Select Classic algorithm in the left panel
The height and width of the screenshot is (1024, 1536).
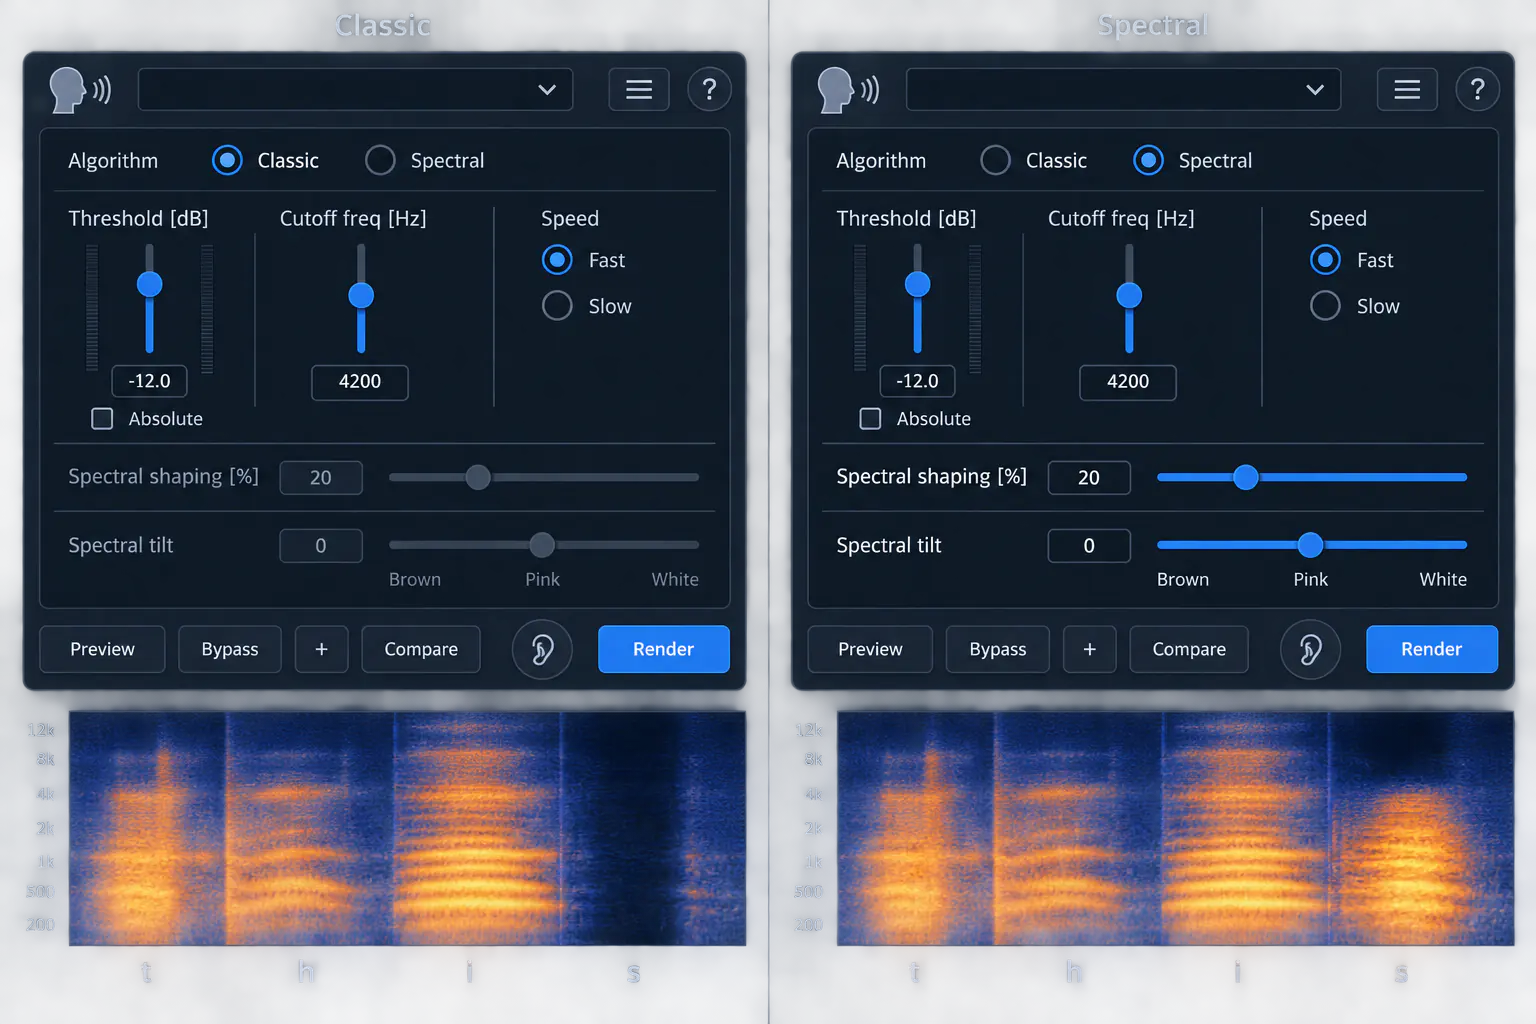tap(227, 160)
